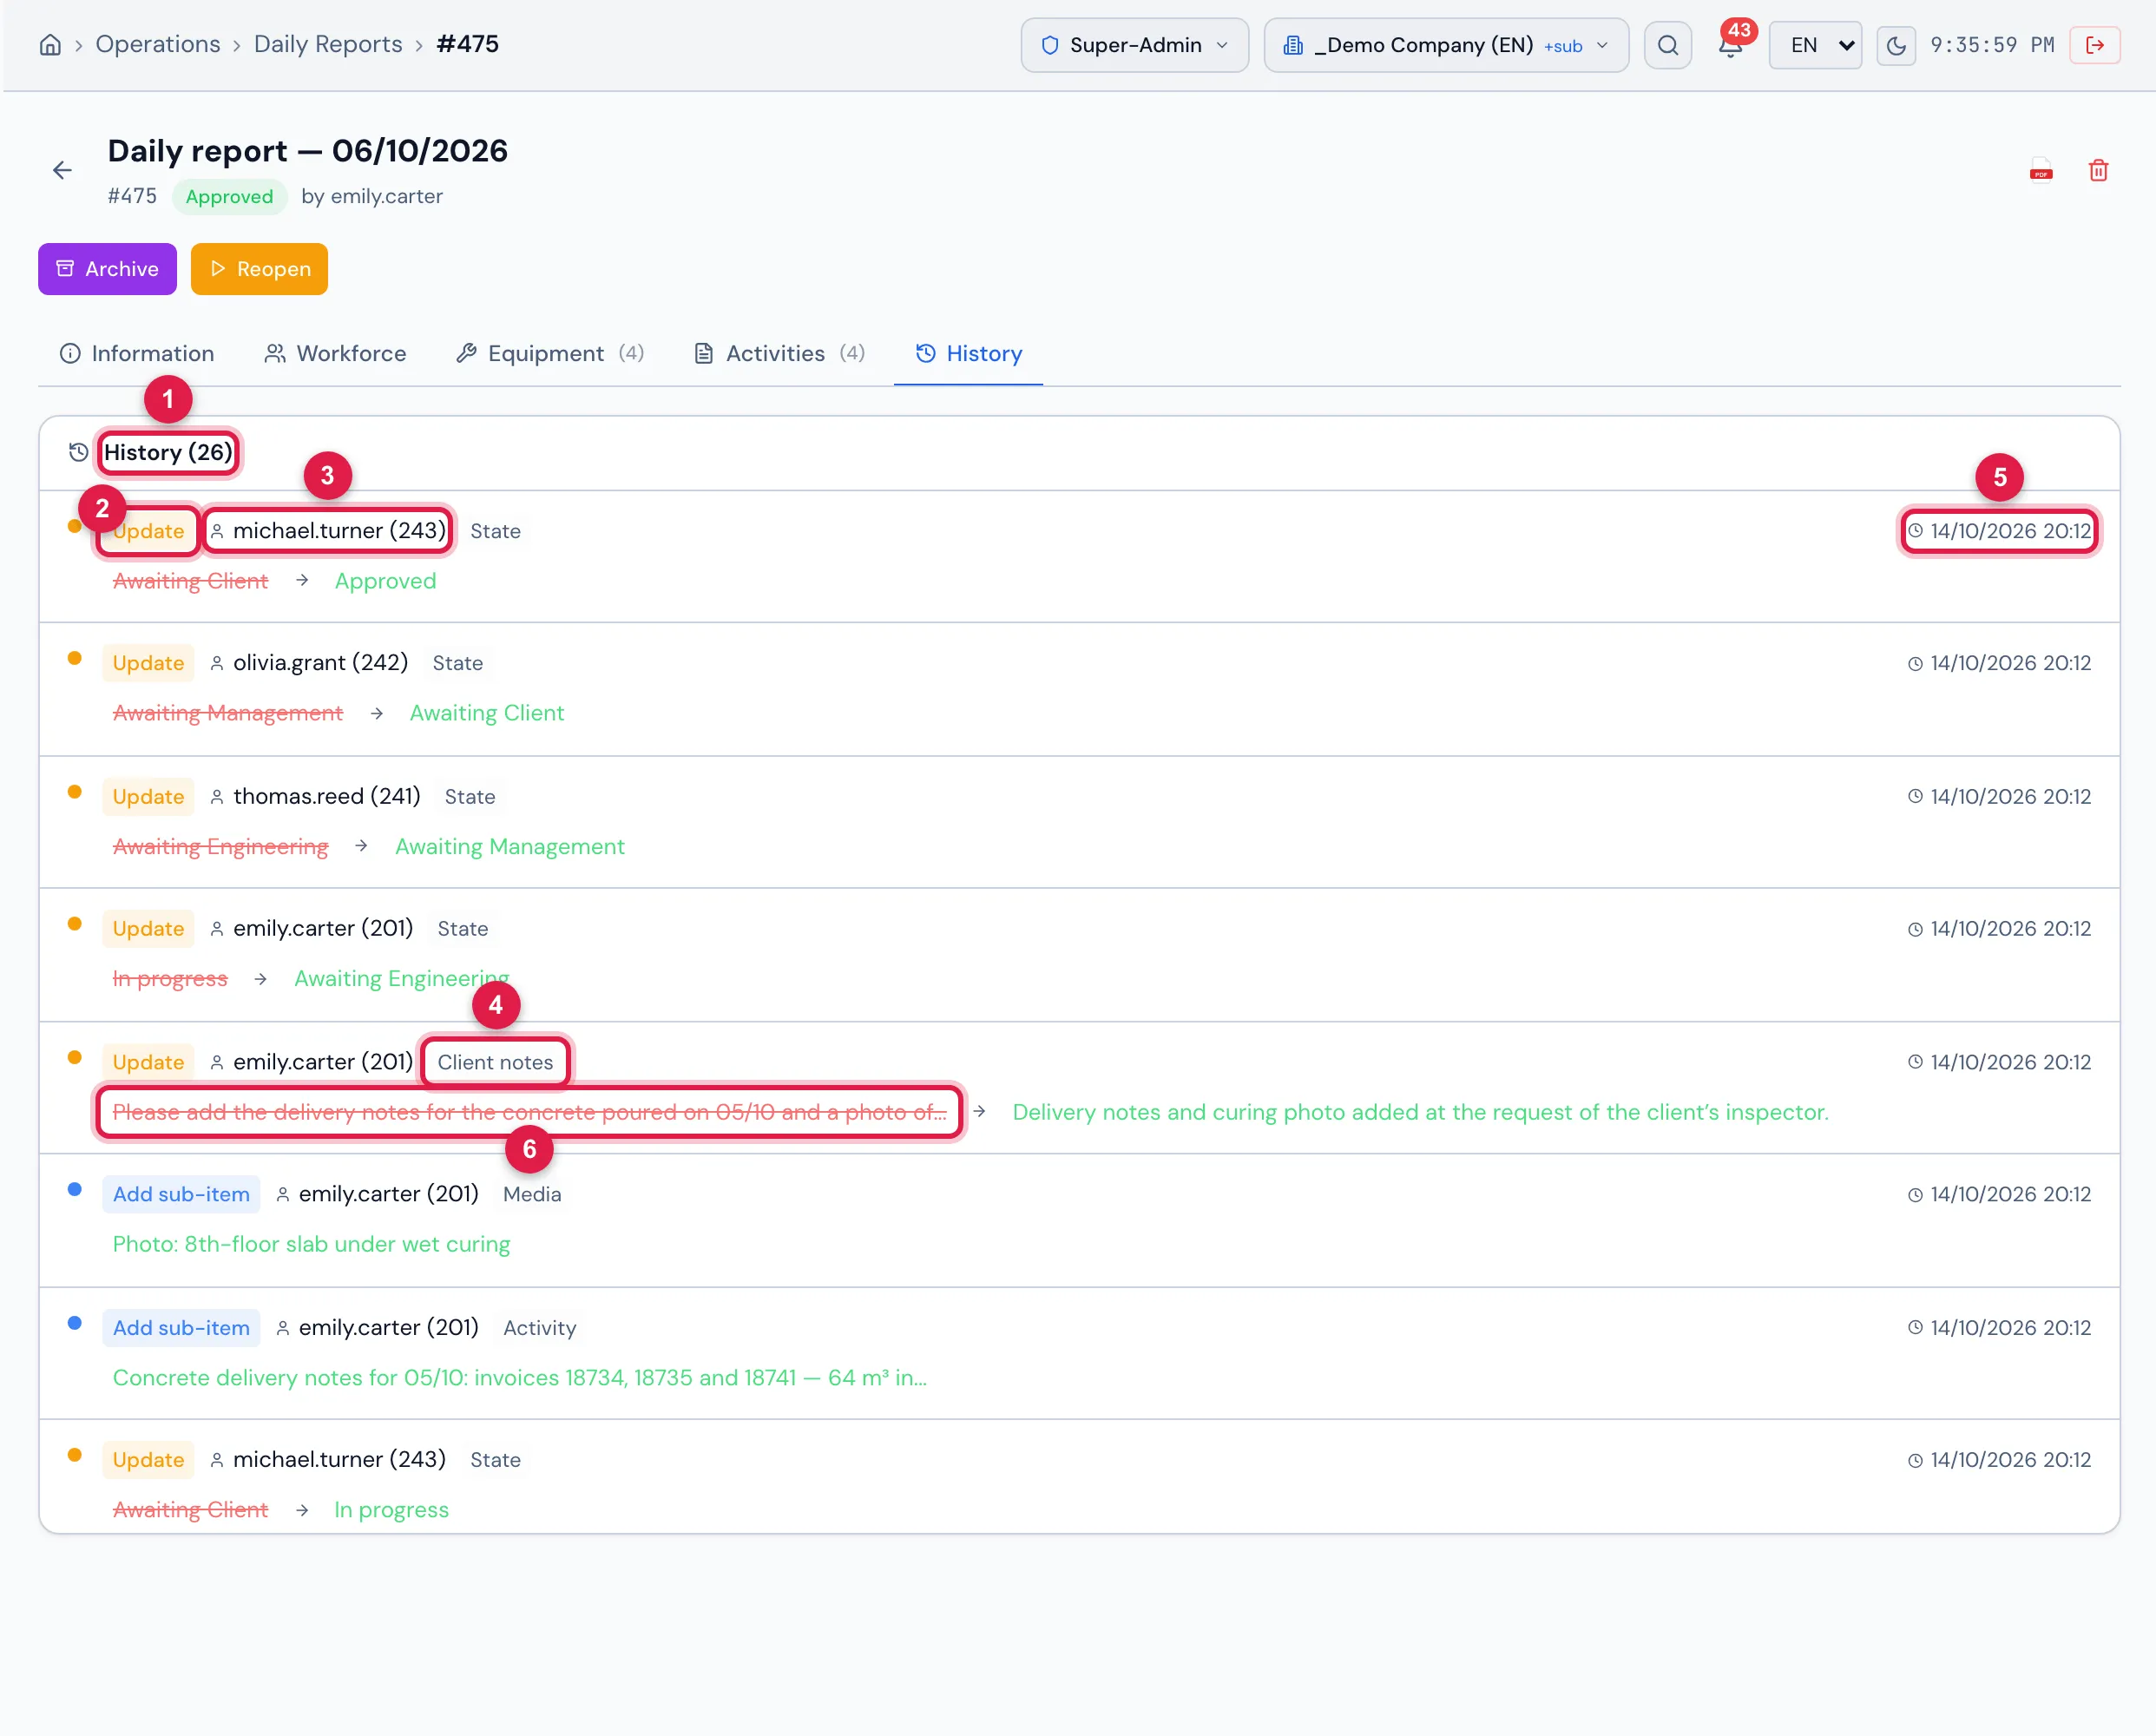Click the olivia.grant (242) user name
2156x1736 pixels.
320,662
